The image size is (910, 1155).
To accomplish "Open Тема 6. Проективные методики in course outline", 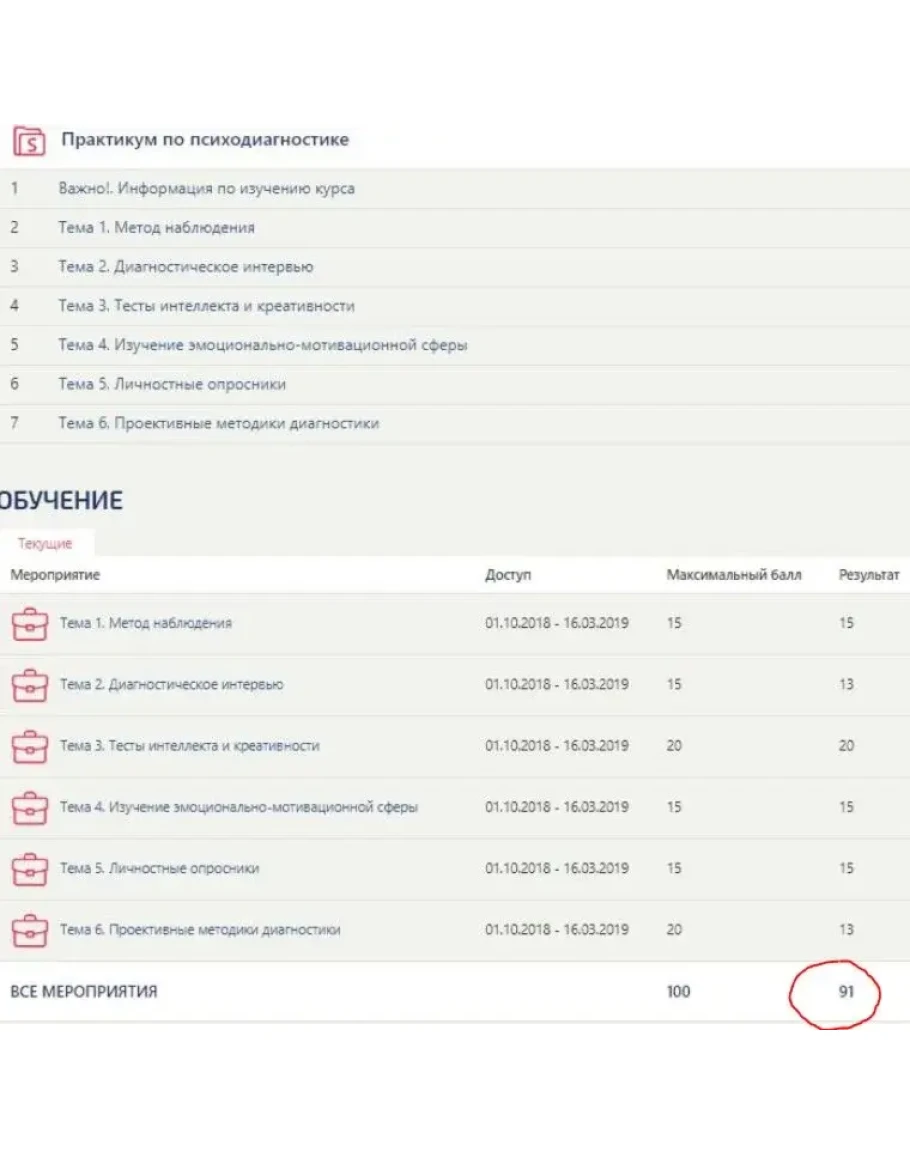I will click(218, 423).
